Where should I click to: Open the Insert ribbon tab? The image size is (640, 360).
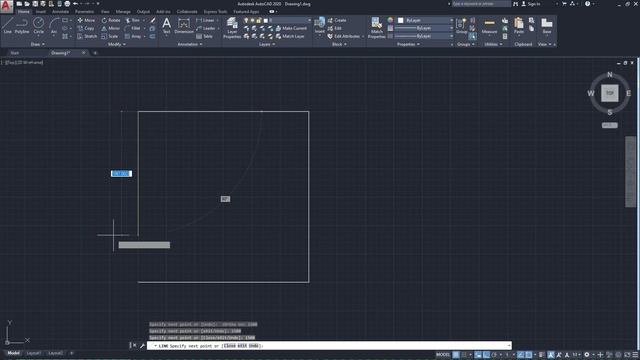[41, 11]
